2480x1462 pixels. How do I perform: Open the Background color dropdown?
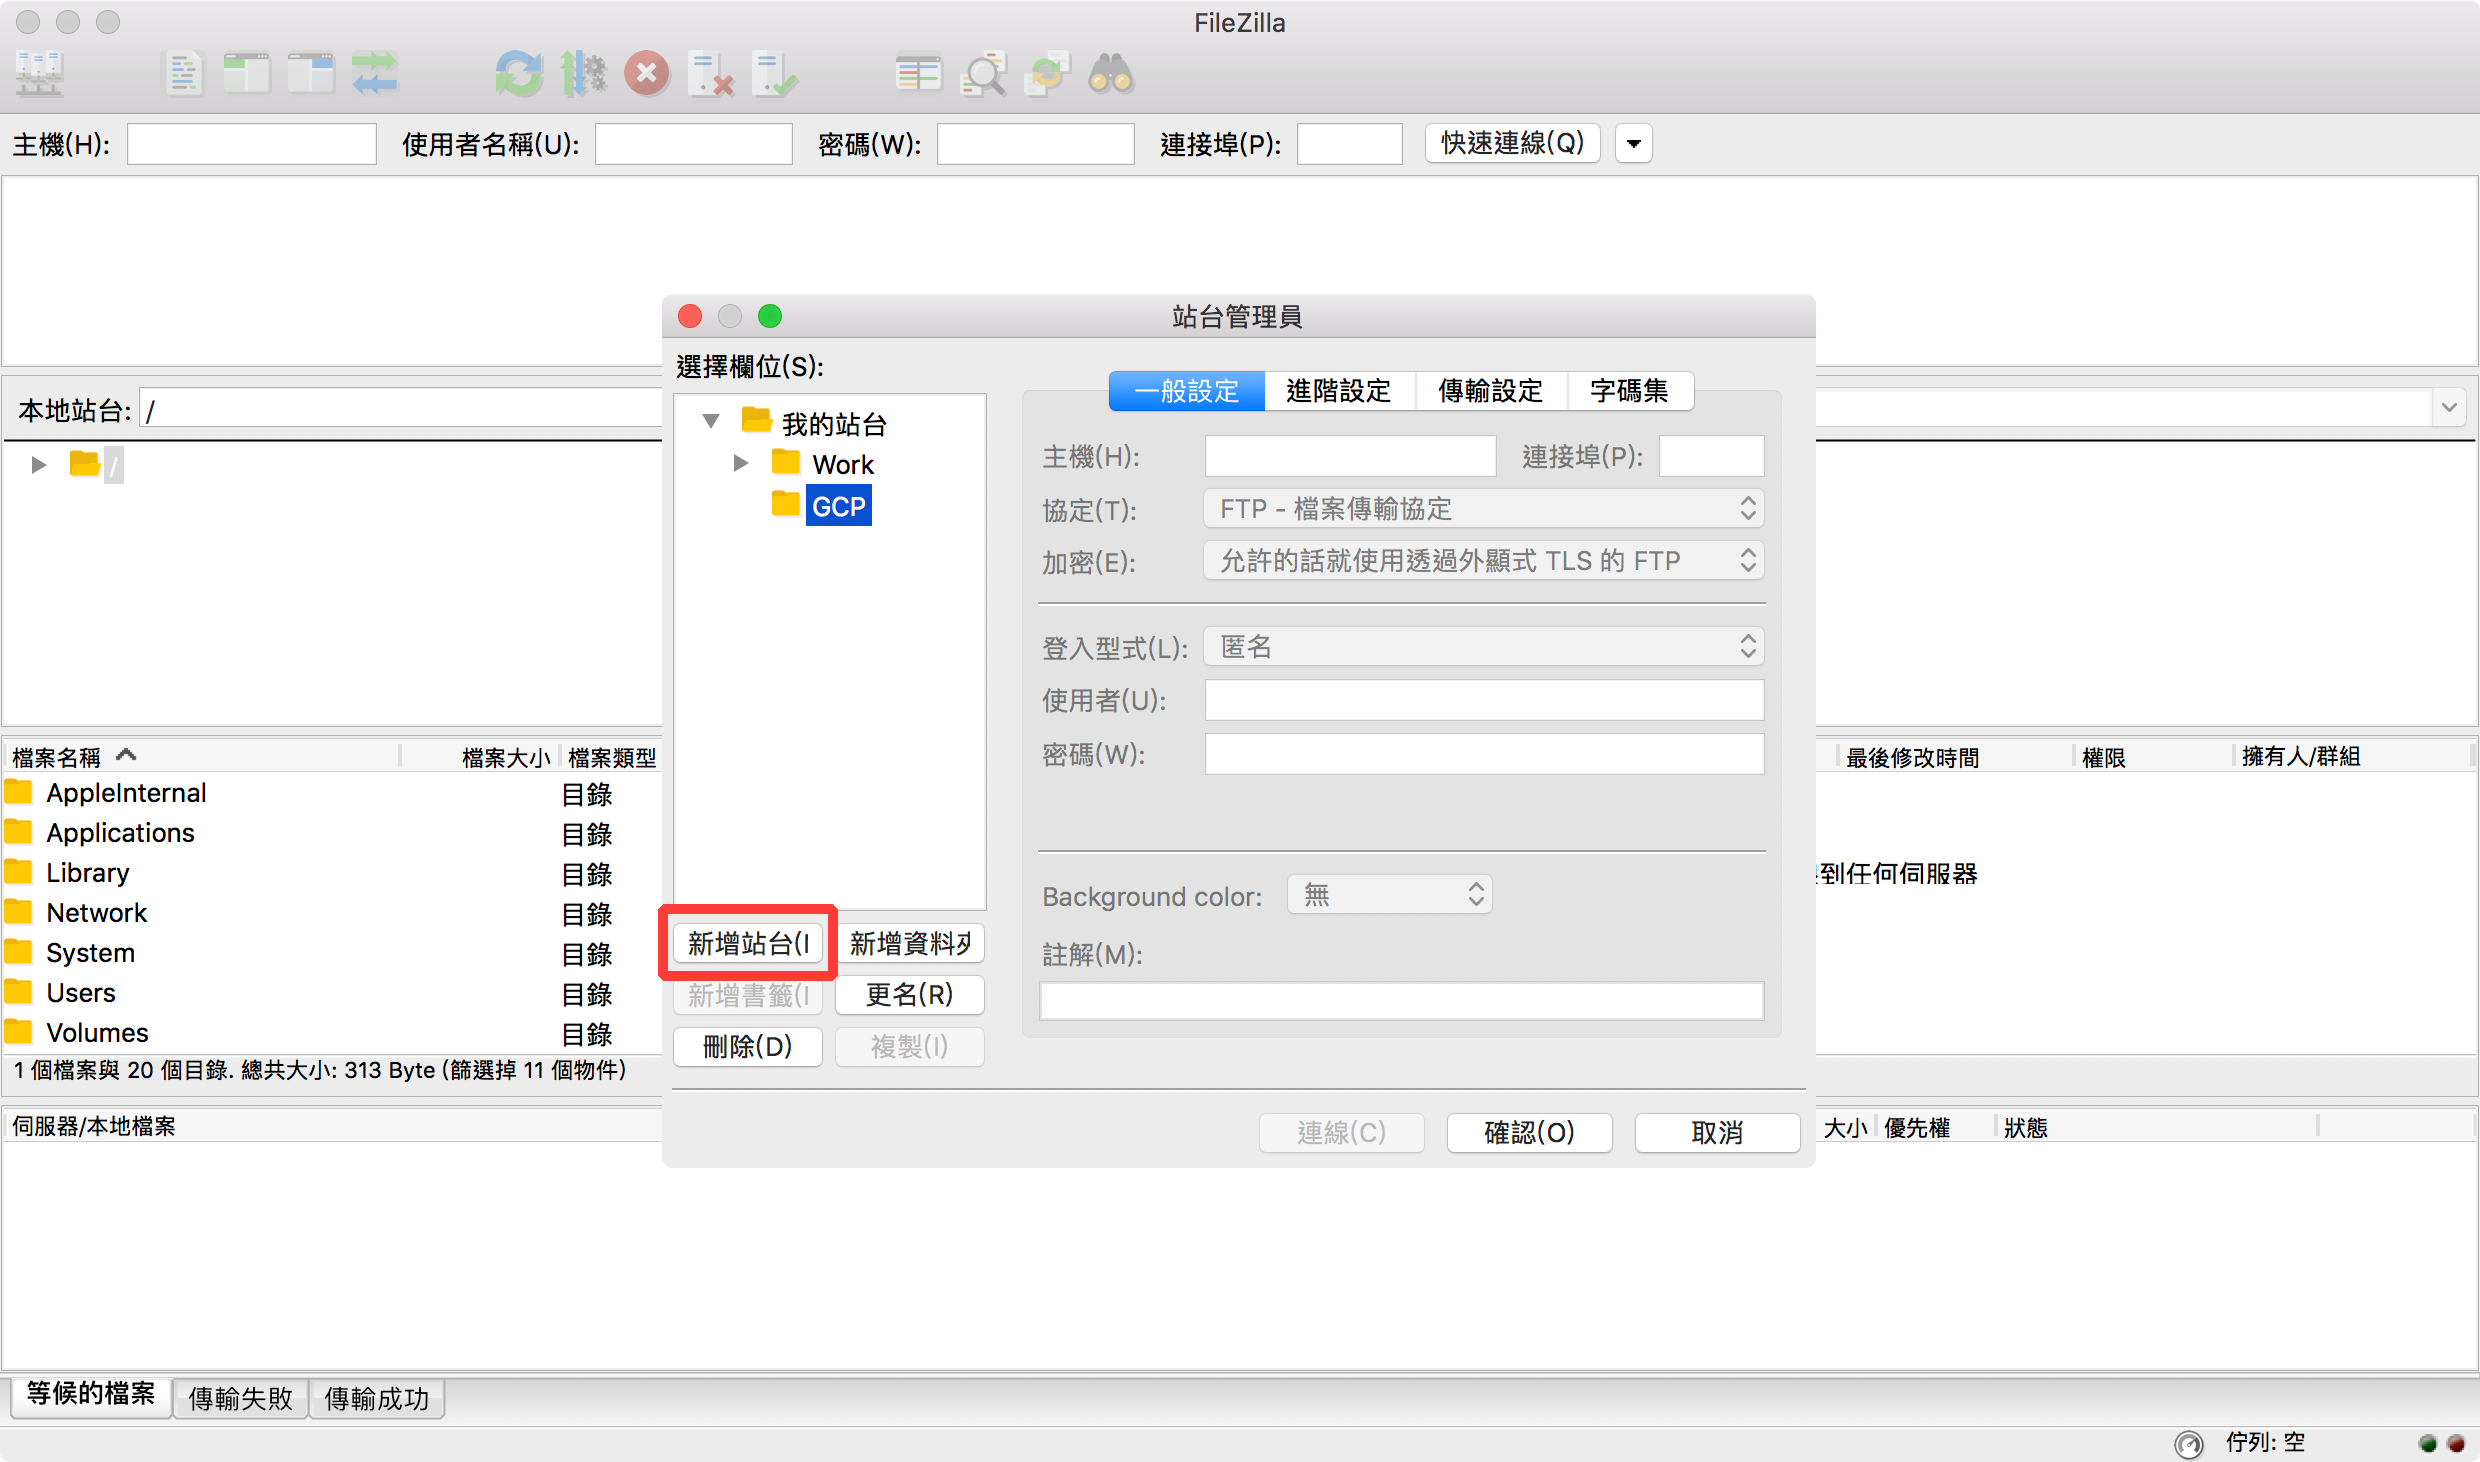tap(1390, 895)
